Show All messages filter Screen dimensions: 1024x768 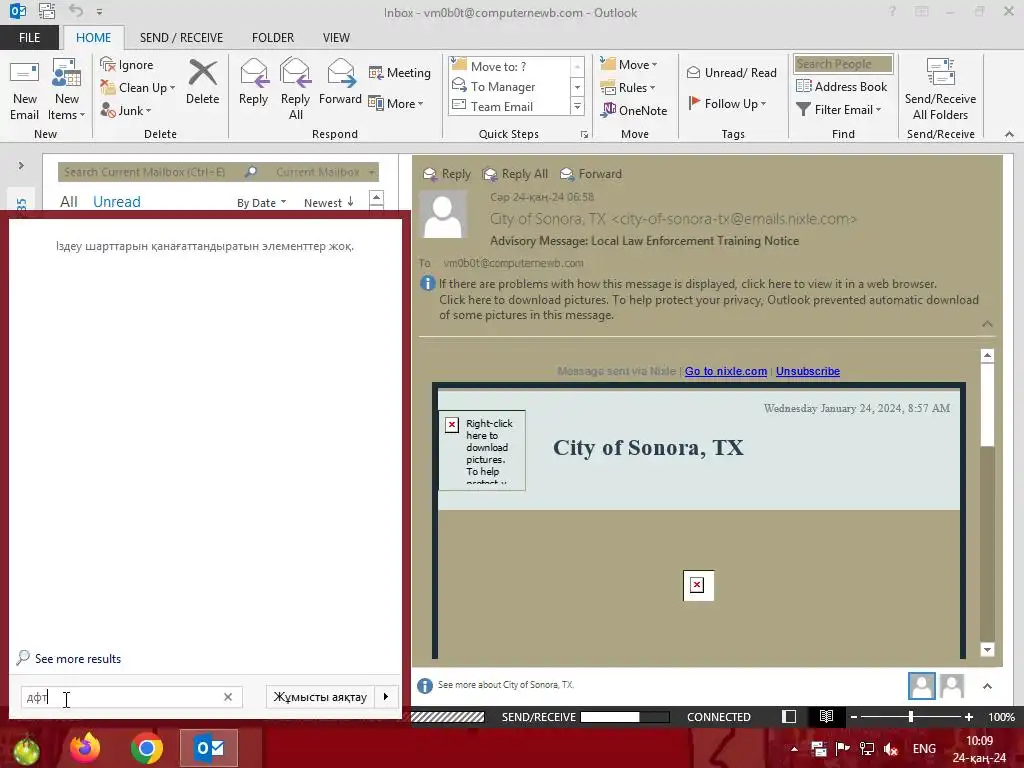click(69, 202)
